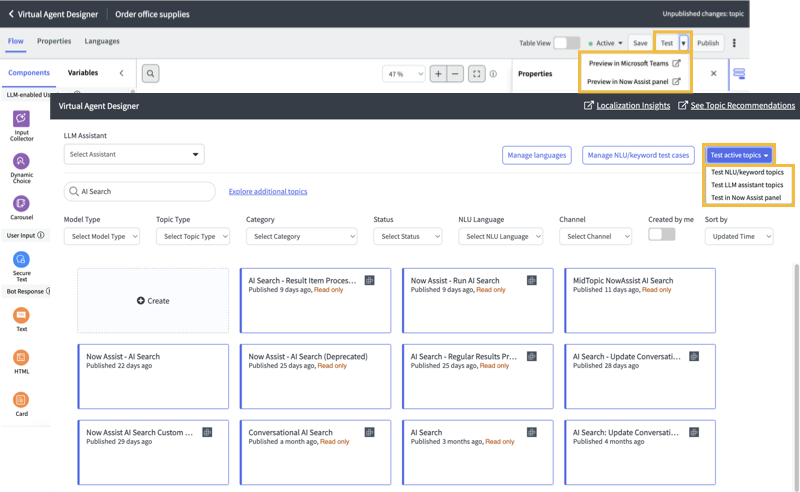
Task: Switch to the Languages tab
Action: tap(102, 41)
